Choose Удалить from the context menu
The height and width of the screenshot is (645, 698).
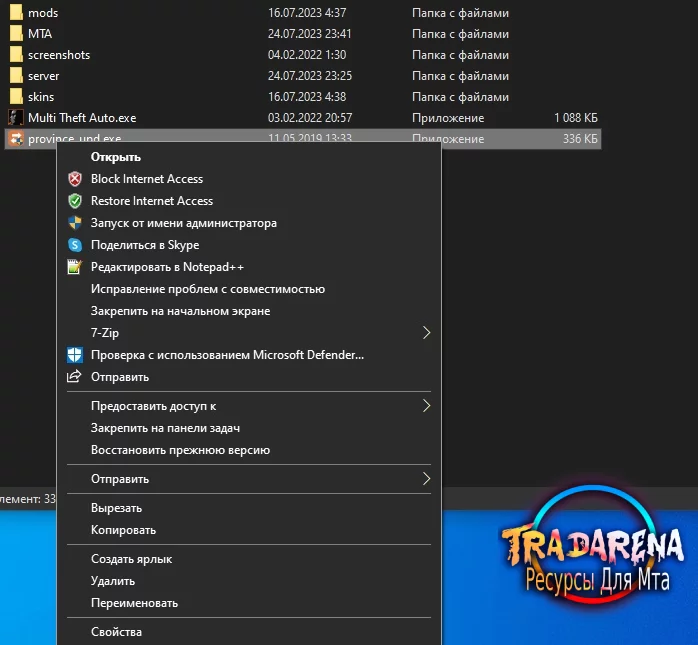tap(113, 581)
